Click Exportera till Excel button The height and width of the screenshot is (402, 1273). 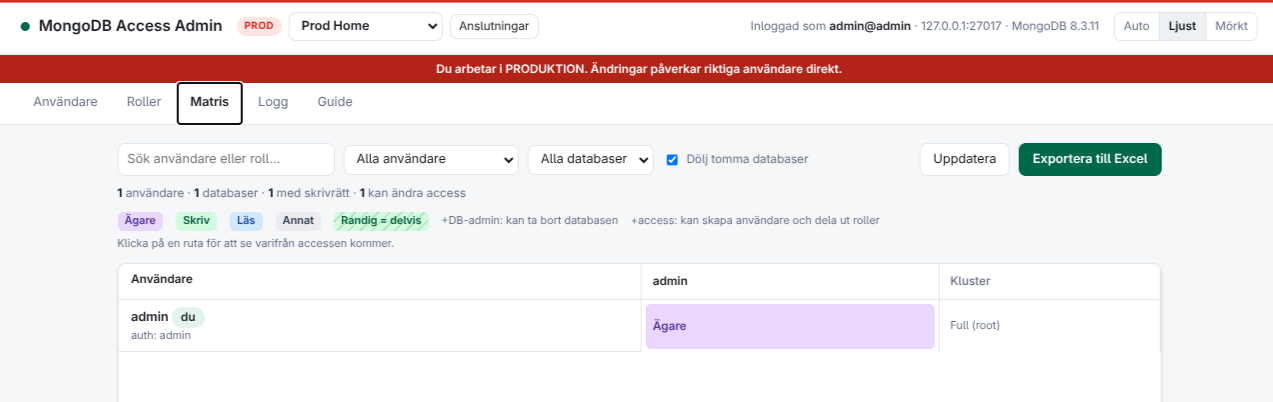point(1090,159)
